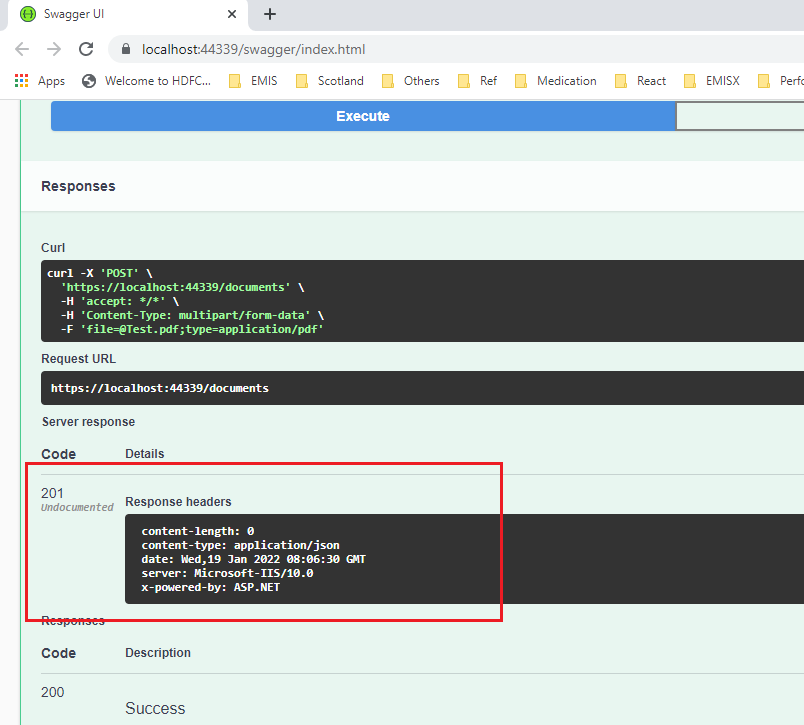Open the React bookmarks folder
804x725 pixels.
(641, 81)
